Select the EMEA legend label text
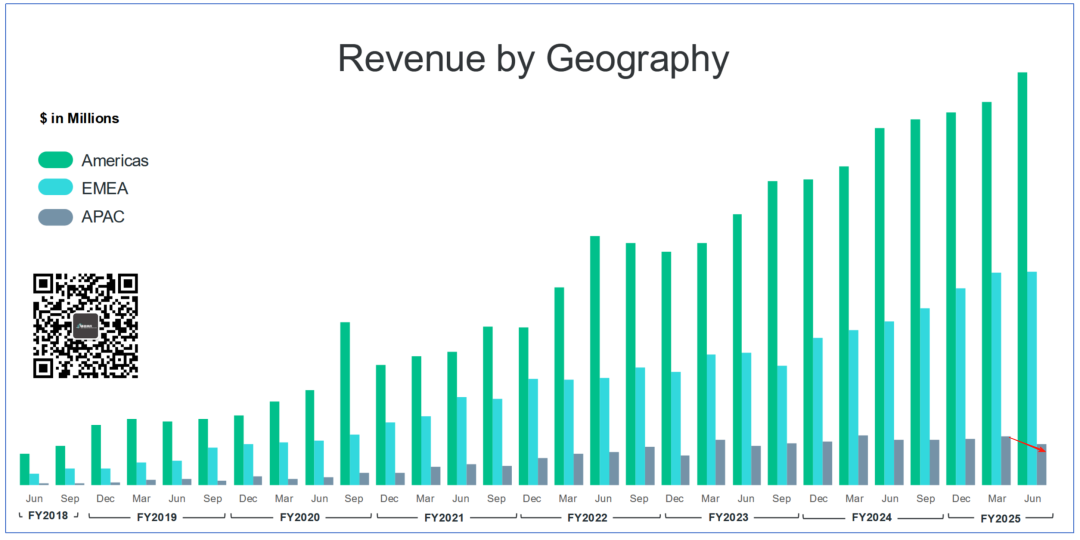Screen dimensions: 1080x540 (105, 188)
